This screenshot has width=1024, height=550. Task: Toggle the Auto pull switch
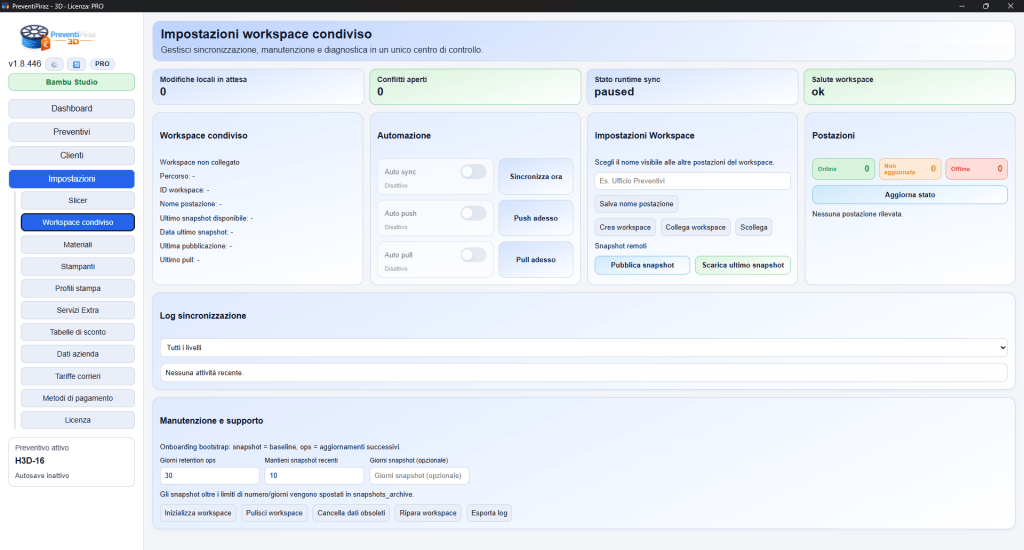pyautogui.click(x=472, y=255)
